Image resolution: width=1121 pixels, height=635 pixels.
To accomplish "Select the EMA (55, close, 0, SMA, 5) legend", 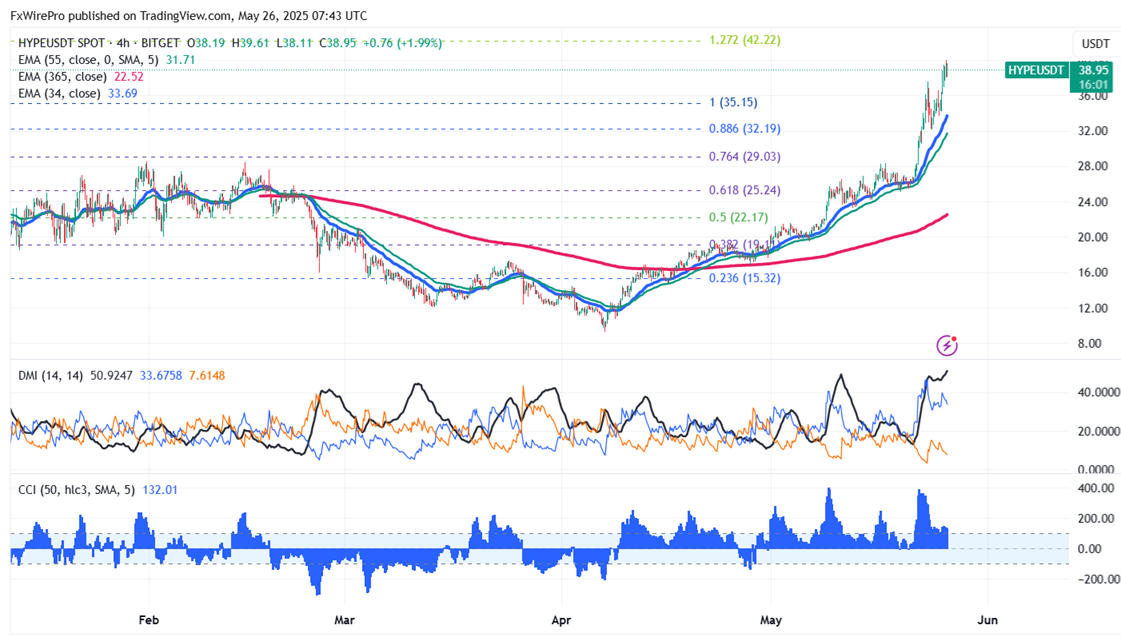I will click(x=89, y=60).
